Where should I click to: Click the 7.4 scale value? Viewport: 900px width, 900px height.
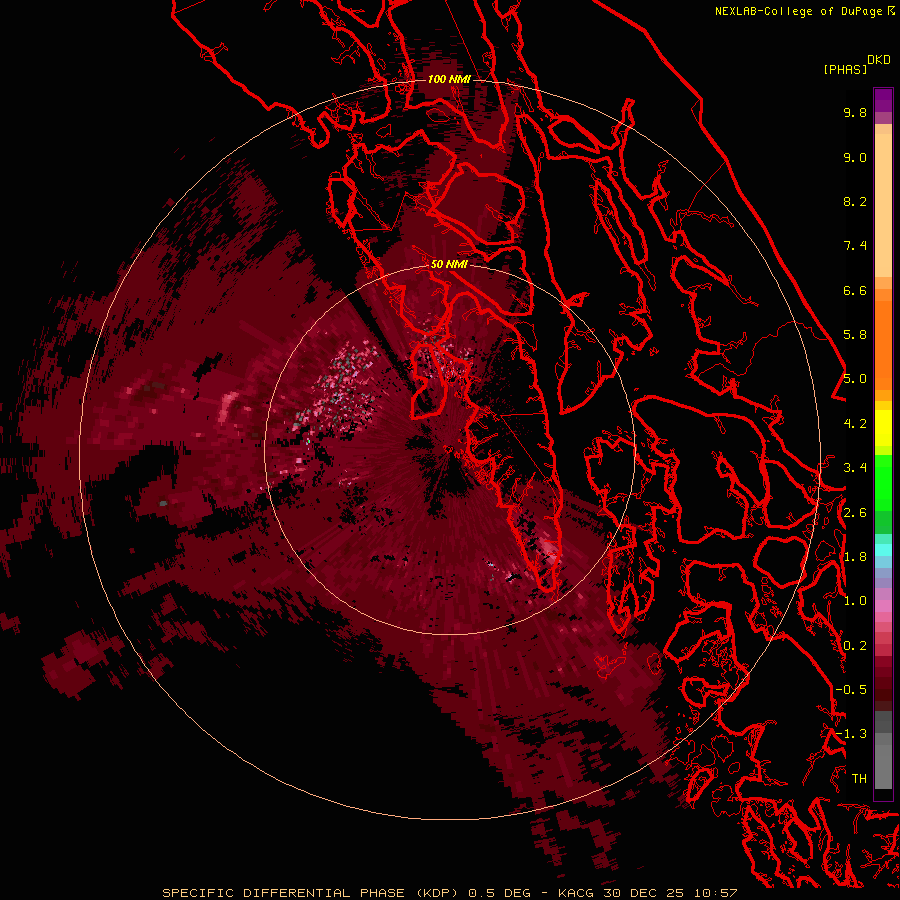click(x=855, y=246)
